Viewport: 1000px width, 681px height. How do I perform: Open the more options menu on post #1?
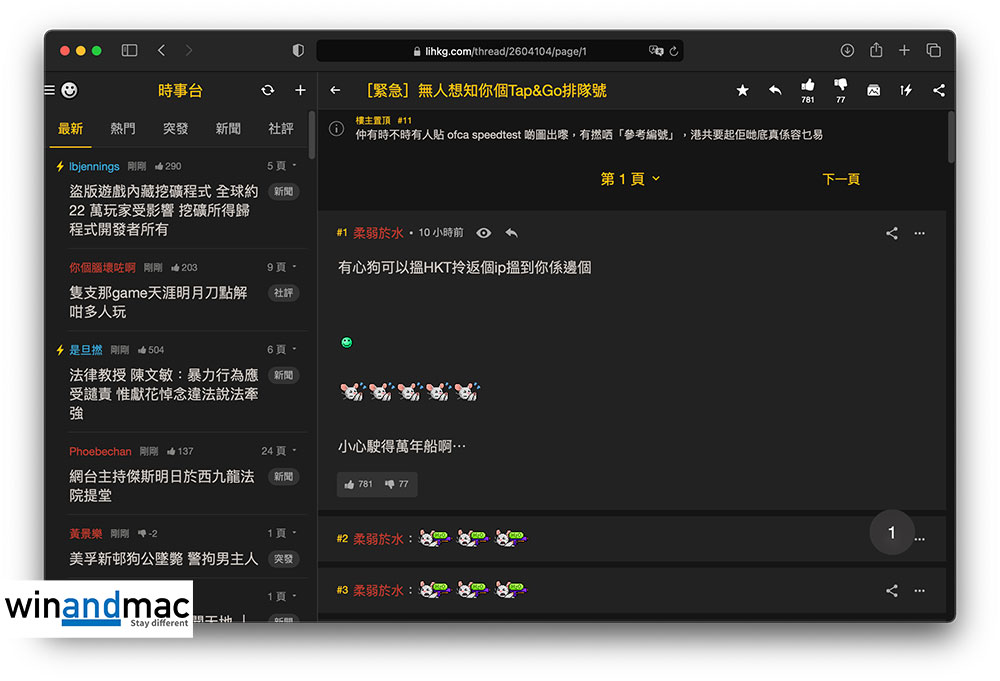click(920, 233)
